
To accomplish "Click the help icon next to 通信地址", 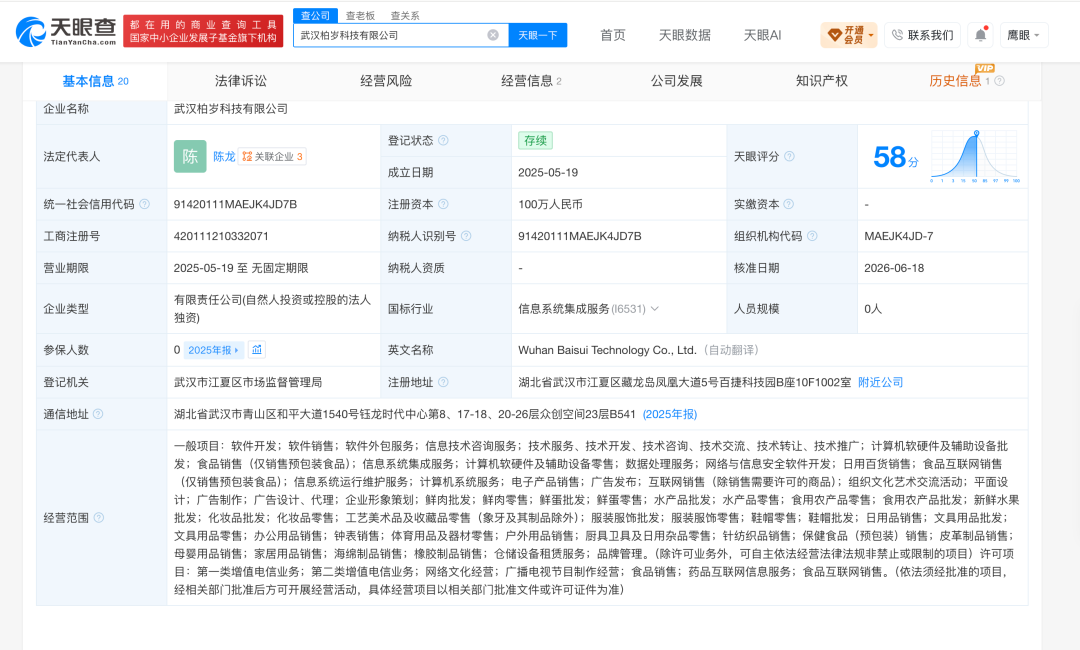I will tap(98, 414).
